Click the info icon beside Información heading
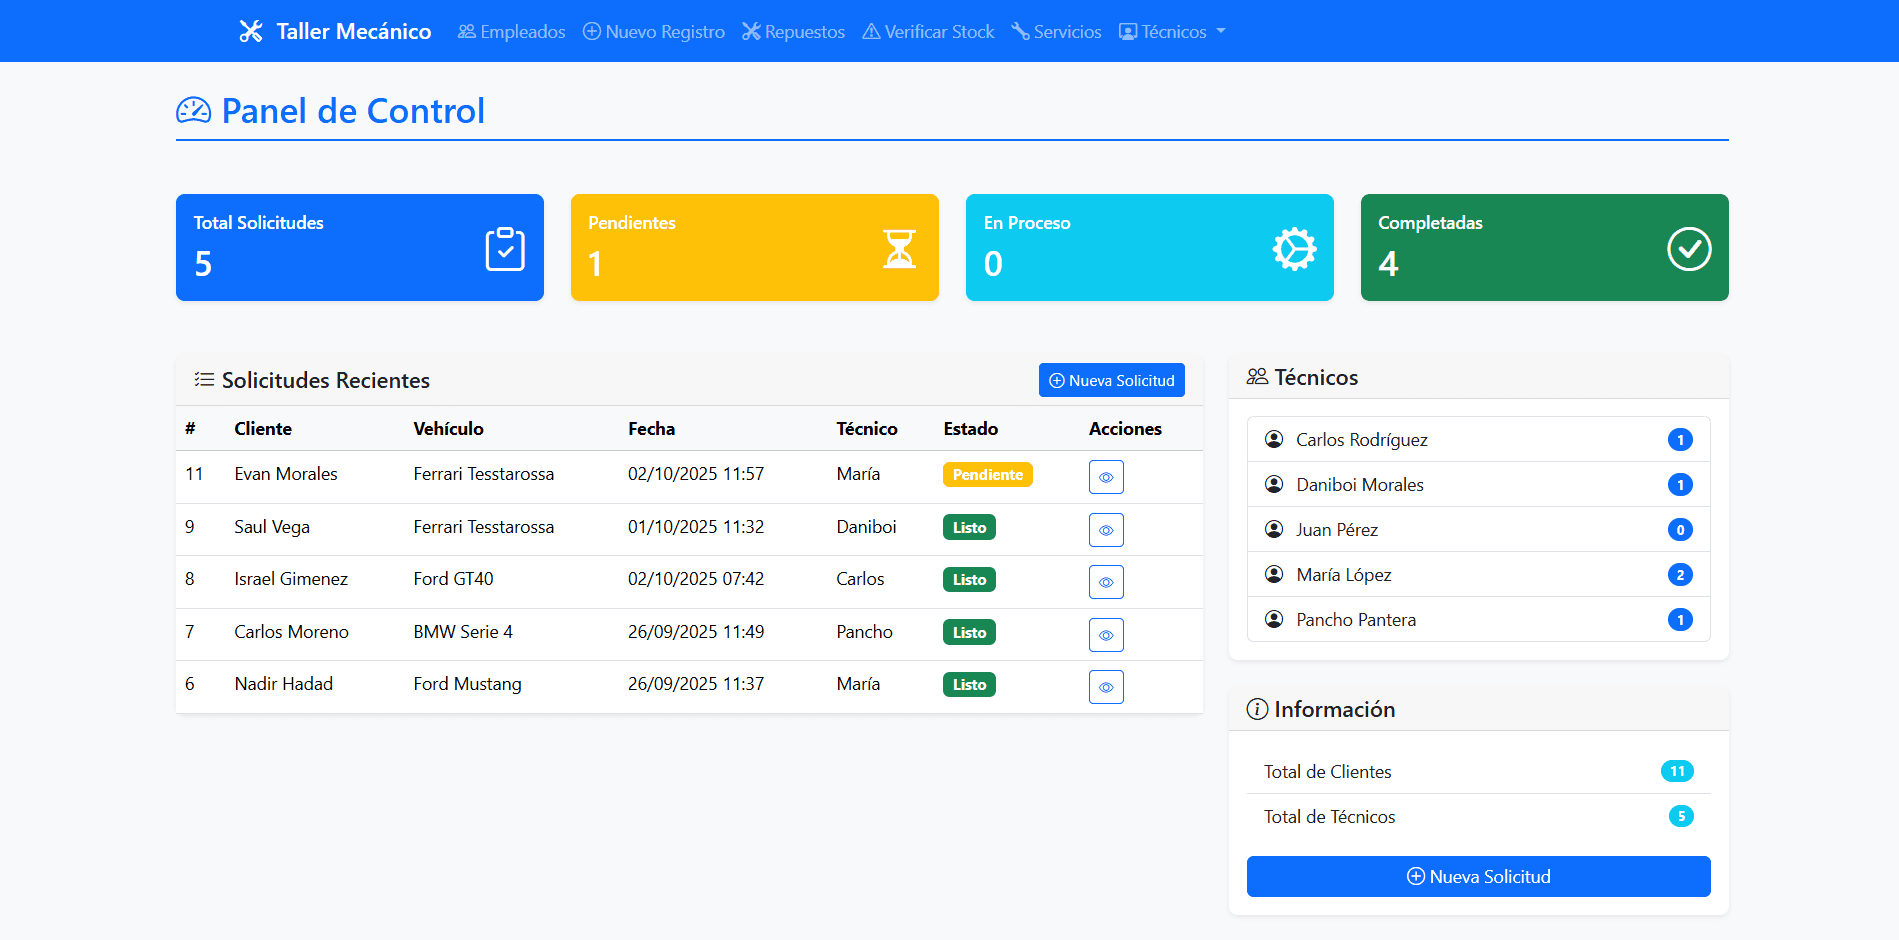Image resolution: width=1899 pixels, height=940 pixels. pos(1257,709)
